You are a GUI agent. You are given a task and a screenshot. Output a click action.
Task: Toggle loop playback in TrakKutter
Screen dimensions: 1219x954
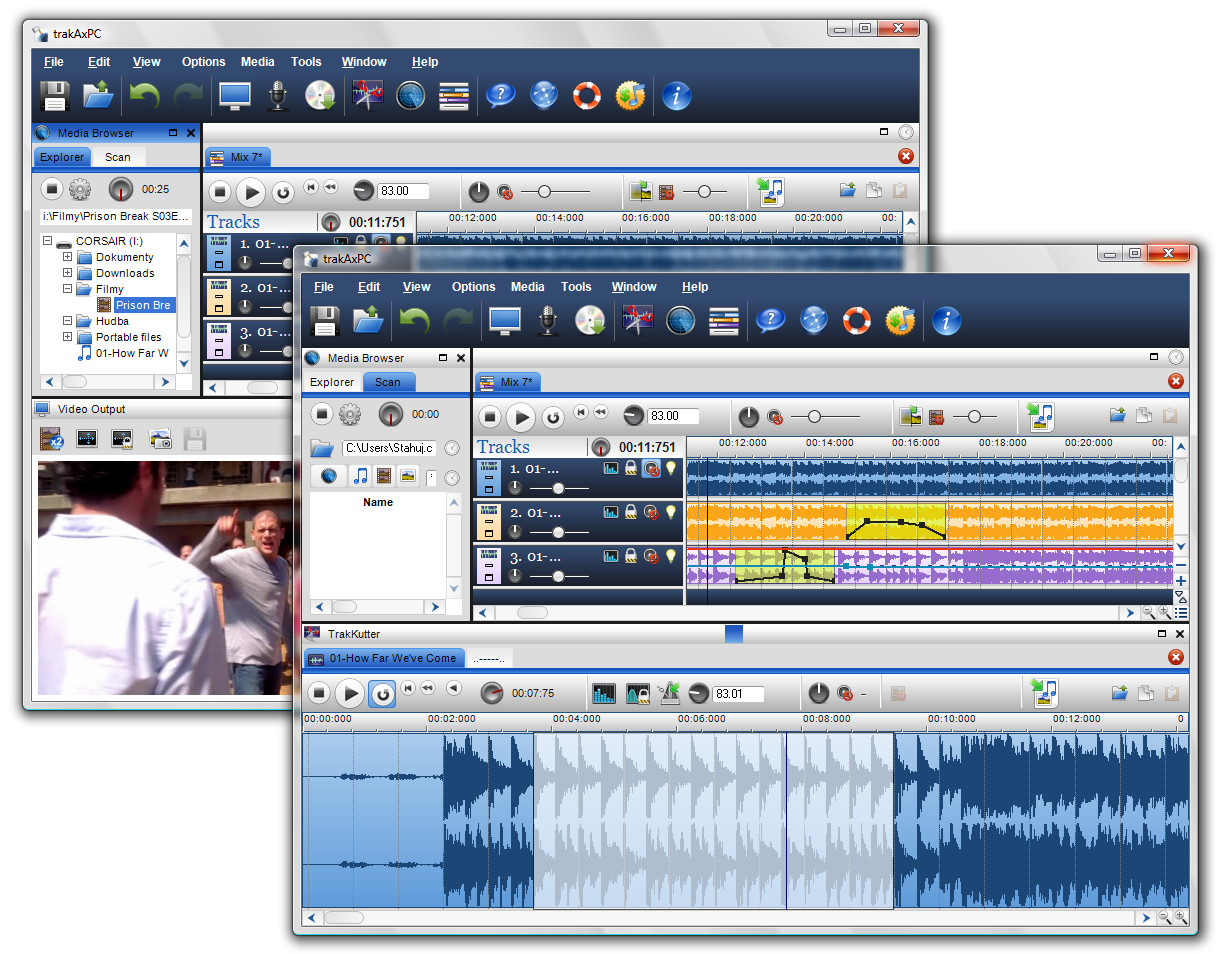click(381, 693)
